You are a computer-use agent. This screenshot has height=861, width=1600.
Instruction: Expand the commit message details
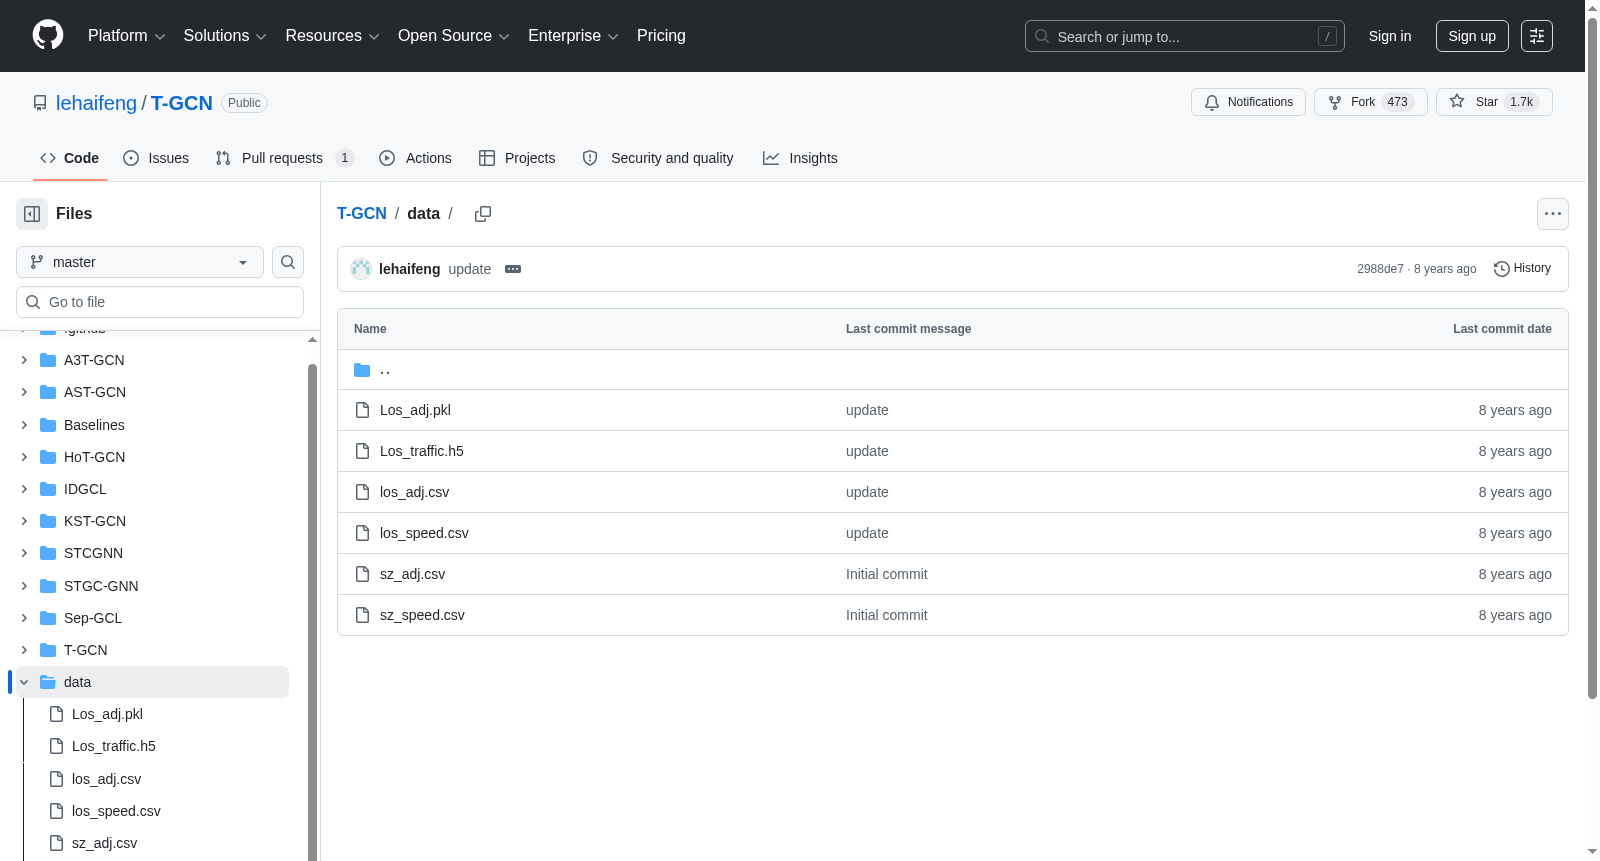point(513,269)
